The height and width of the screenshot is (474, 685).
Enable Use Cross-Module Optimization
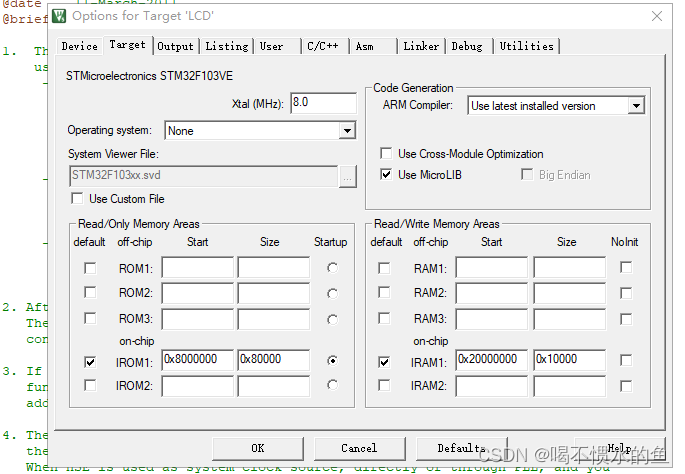386,153
